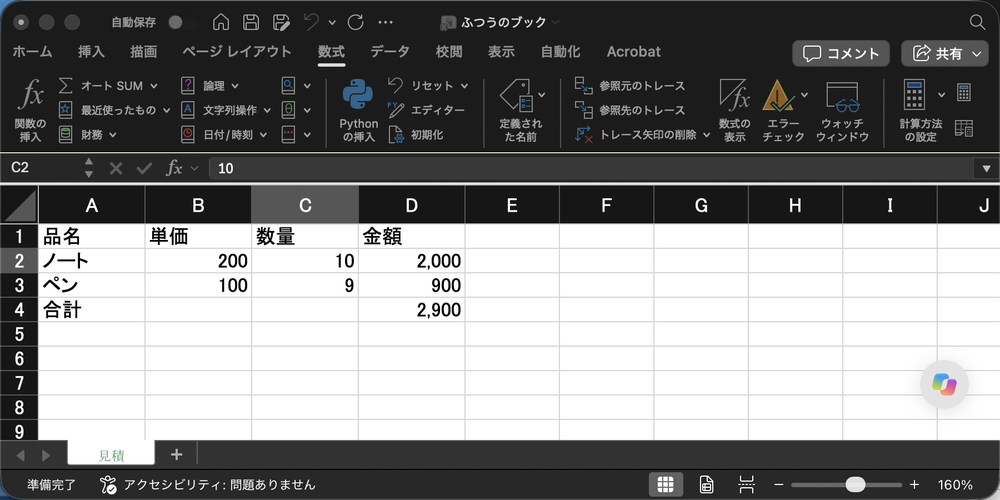Viewport: 1000px width, 500px height.
Task: Expand the Error Checking dropdown arrow
Action: point(804,95)
